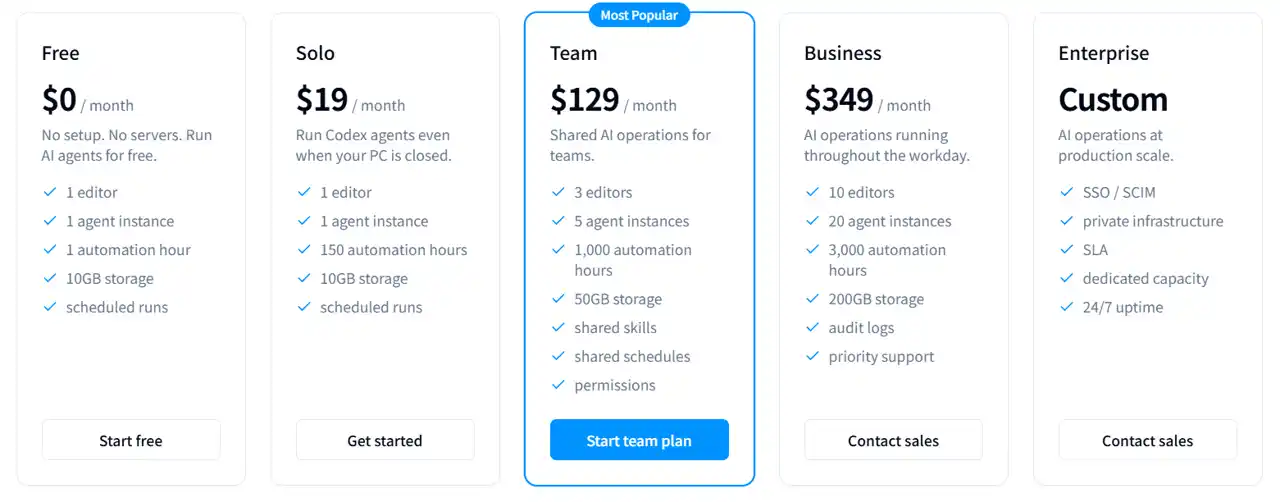
Task: Click the Start free button
Action: tap(131, 440)
